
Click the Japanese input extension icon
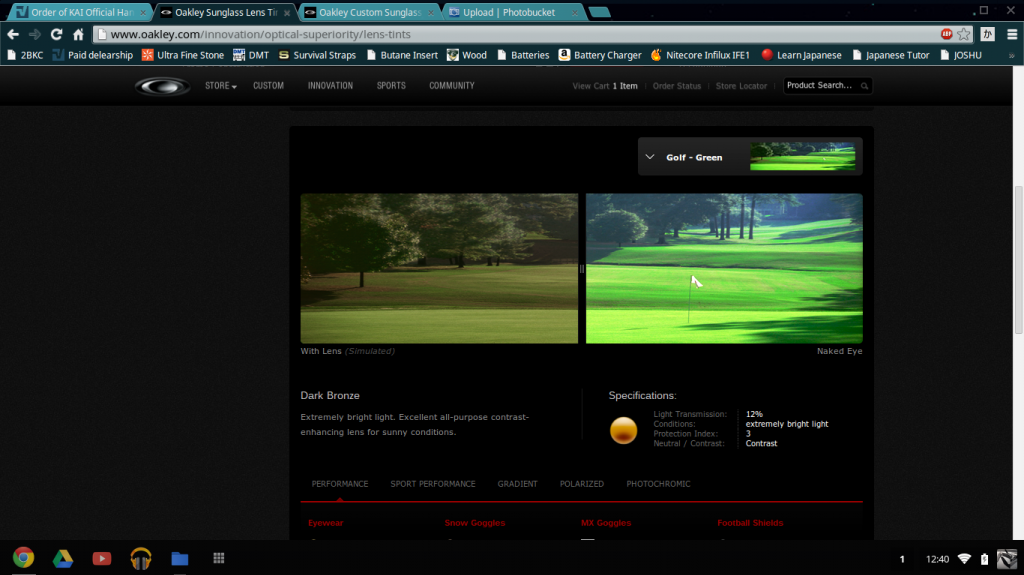987,34
